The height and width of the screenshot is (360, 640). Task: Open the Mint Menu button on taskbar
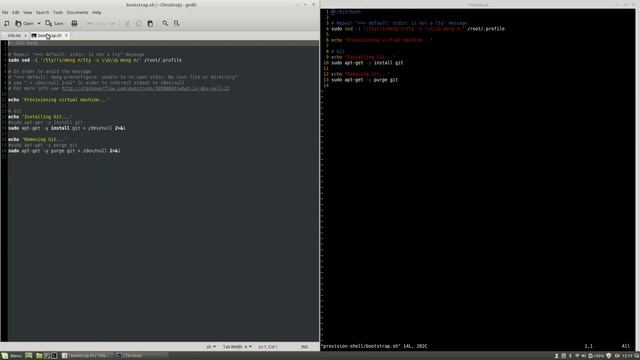(11, 356)
